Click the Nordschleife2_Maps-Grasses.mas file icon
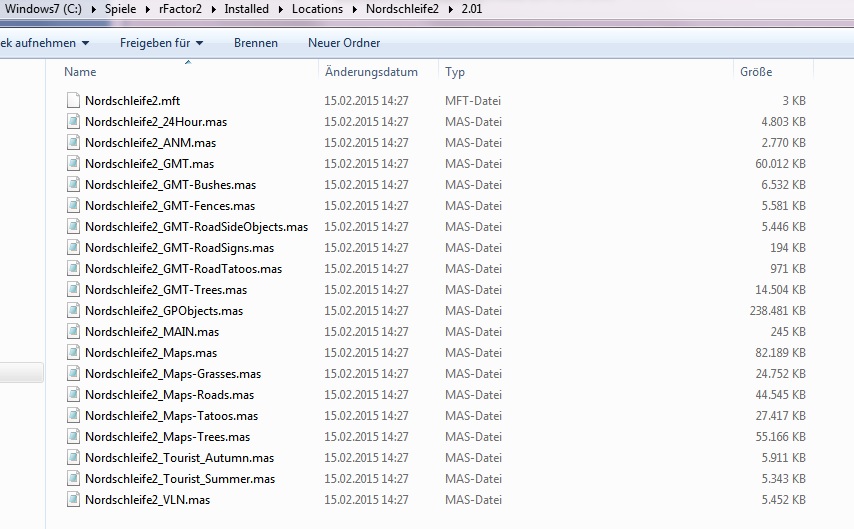854x529 pixels. 73,373
